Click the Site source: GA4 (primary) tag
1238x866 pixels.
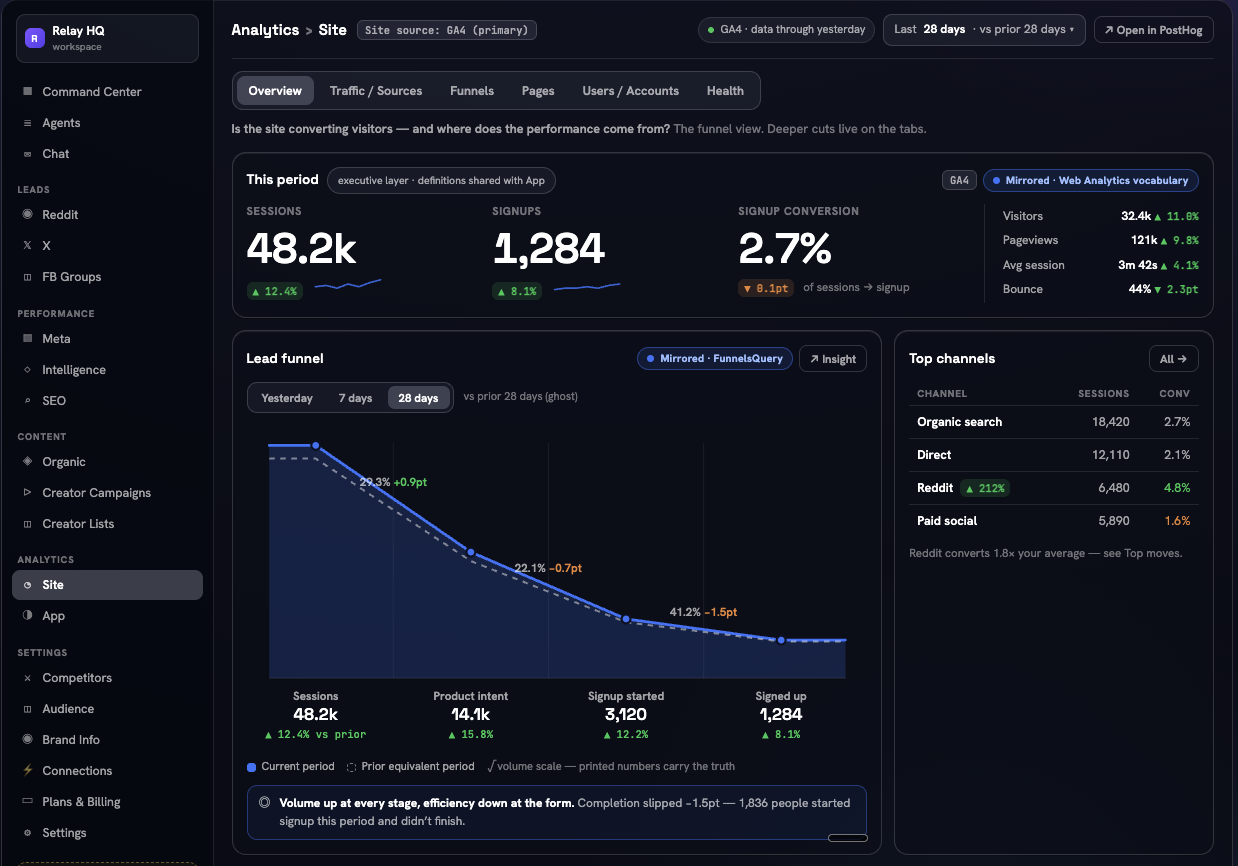(447, 30)
